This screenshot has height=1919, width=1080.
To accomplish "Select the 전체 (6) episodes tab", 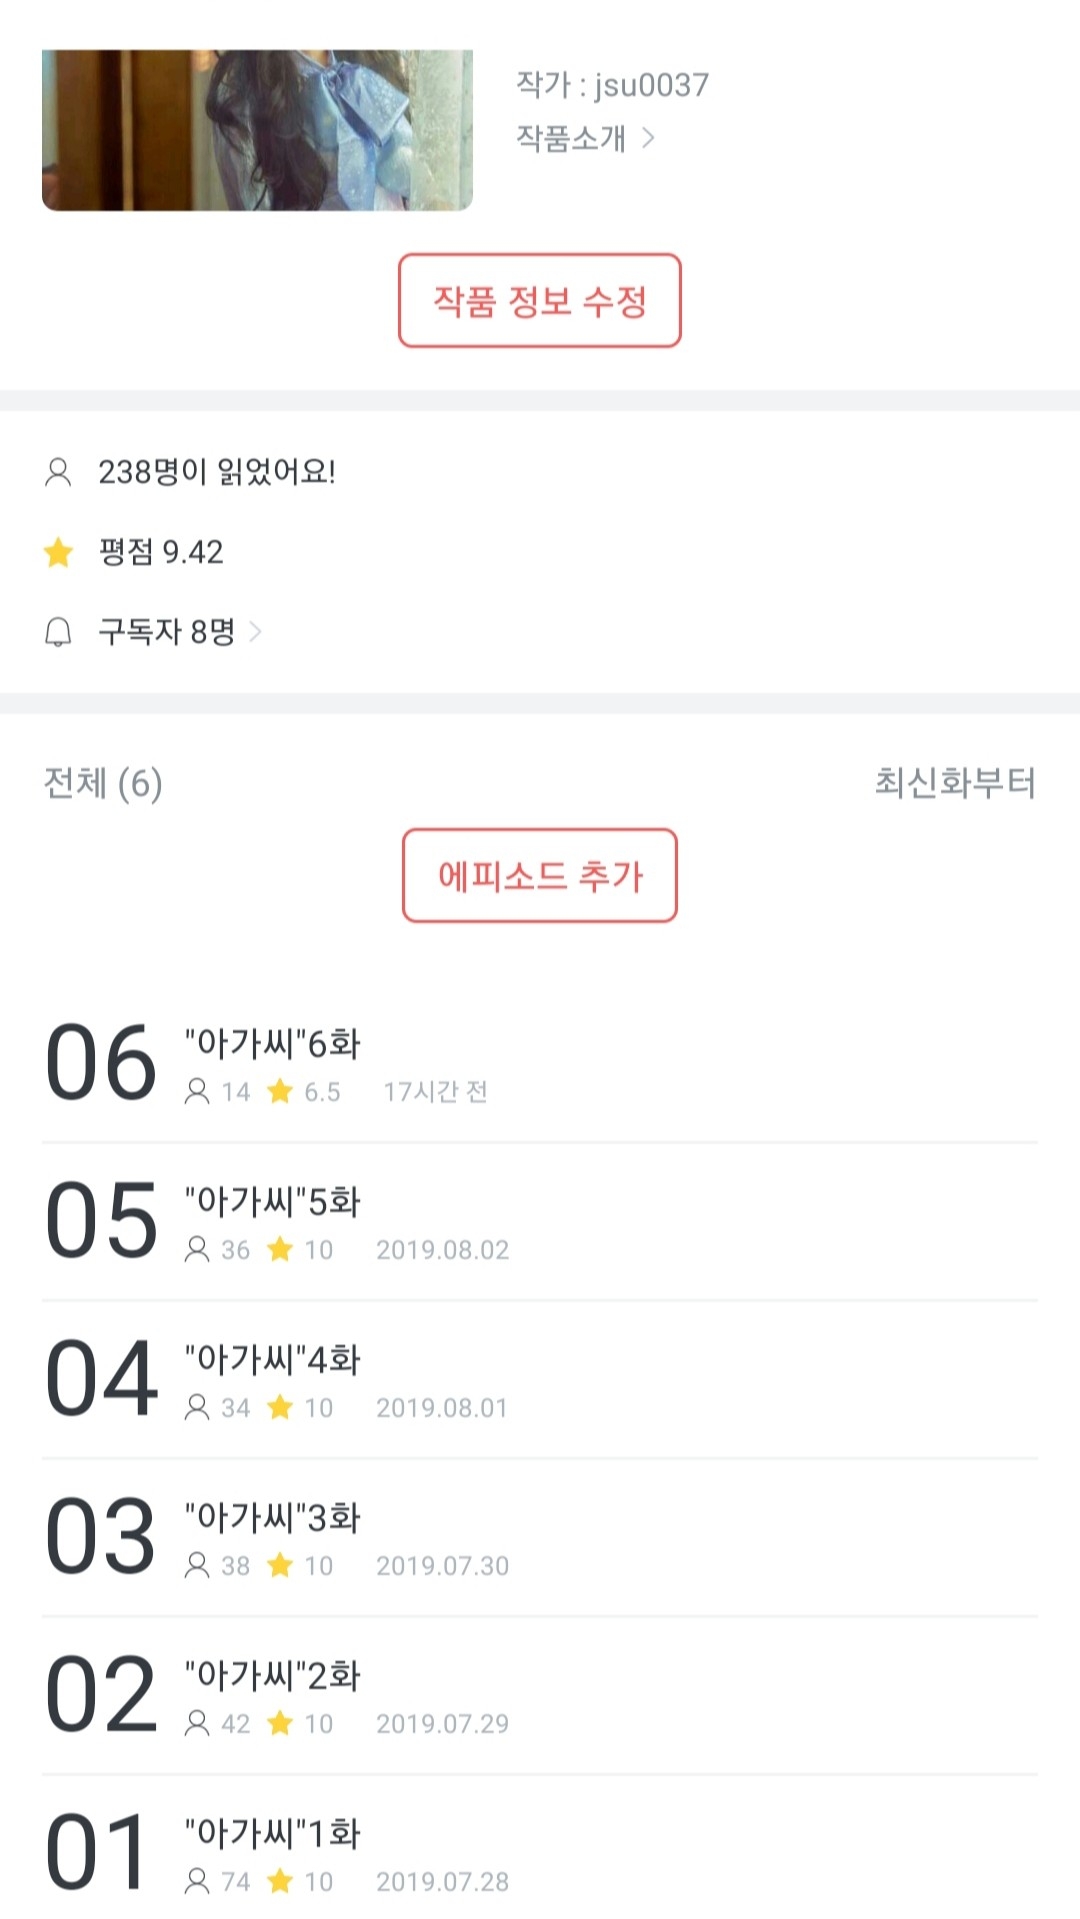I will coord(103,783).
